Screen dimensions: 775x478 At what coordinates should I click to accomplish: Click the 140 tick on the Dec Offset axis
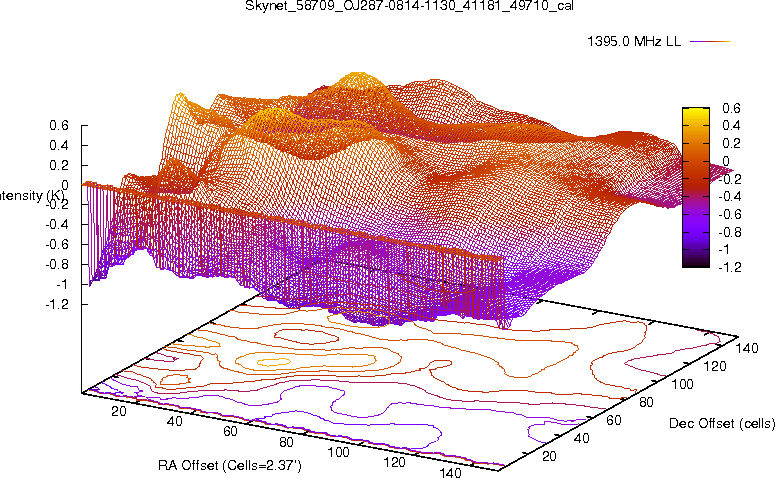click(x=747, y=348)
